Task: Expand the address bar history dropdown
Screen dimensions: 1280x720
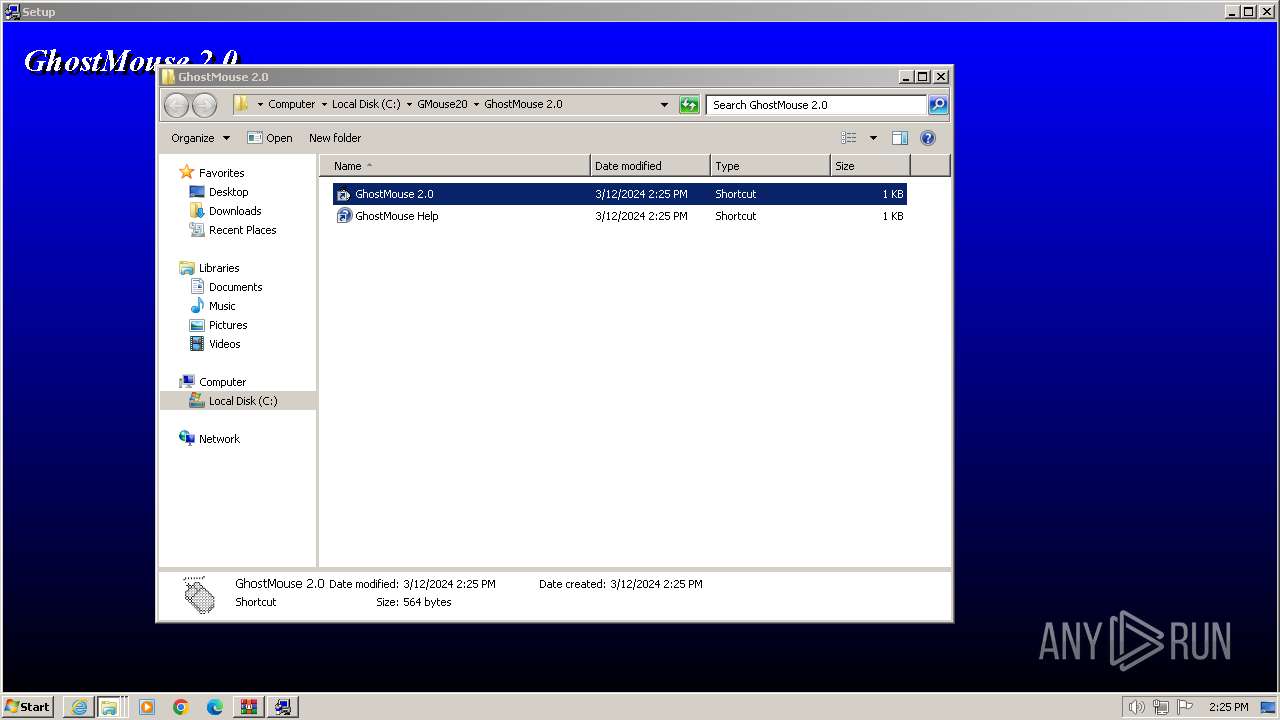Action: [664, 104]
